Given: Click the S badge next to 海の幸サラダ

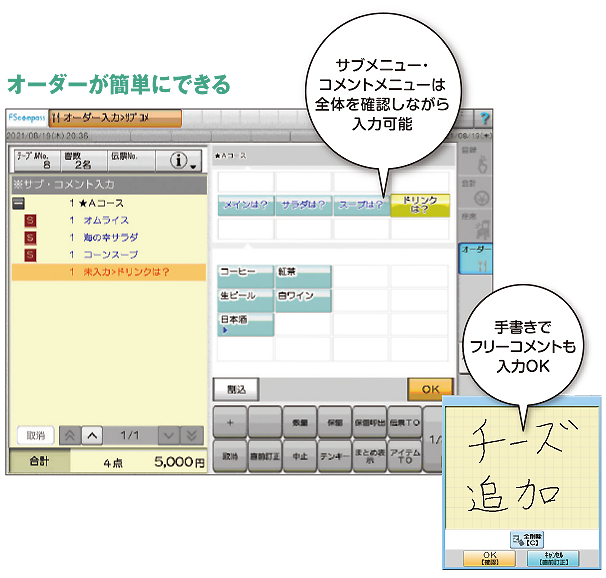Looking at the screenshot, I should (x=30, y=237).
